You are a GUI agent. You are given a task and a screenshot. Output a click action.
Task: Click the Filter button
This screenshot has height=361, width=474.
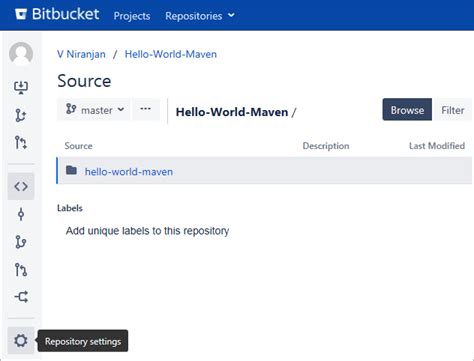tap(452, 110)
